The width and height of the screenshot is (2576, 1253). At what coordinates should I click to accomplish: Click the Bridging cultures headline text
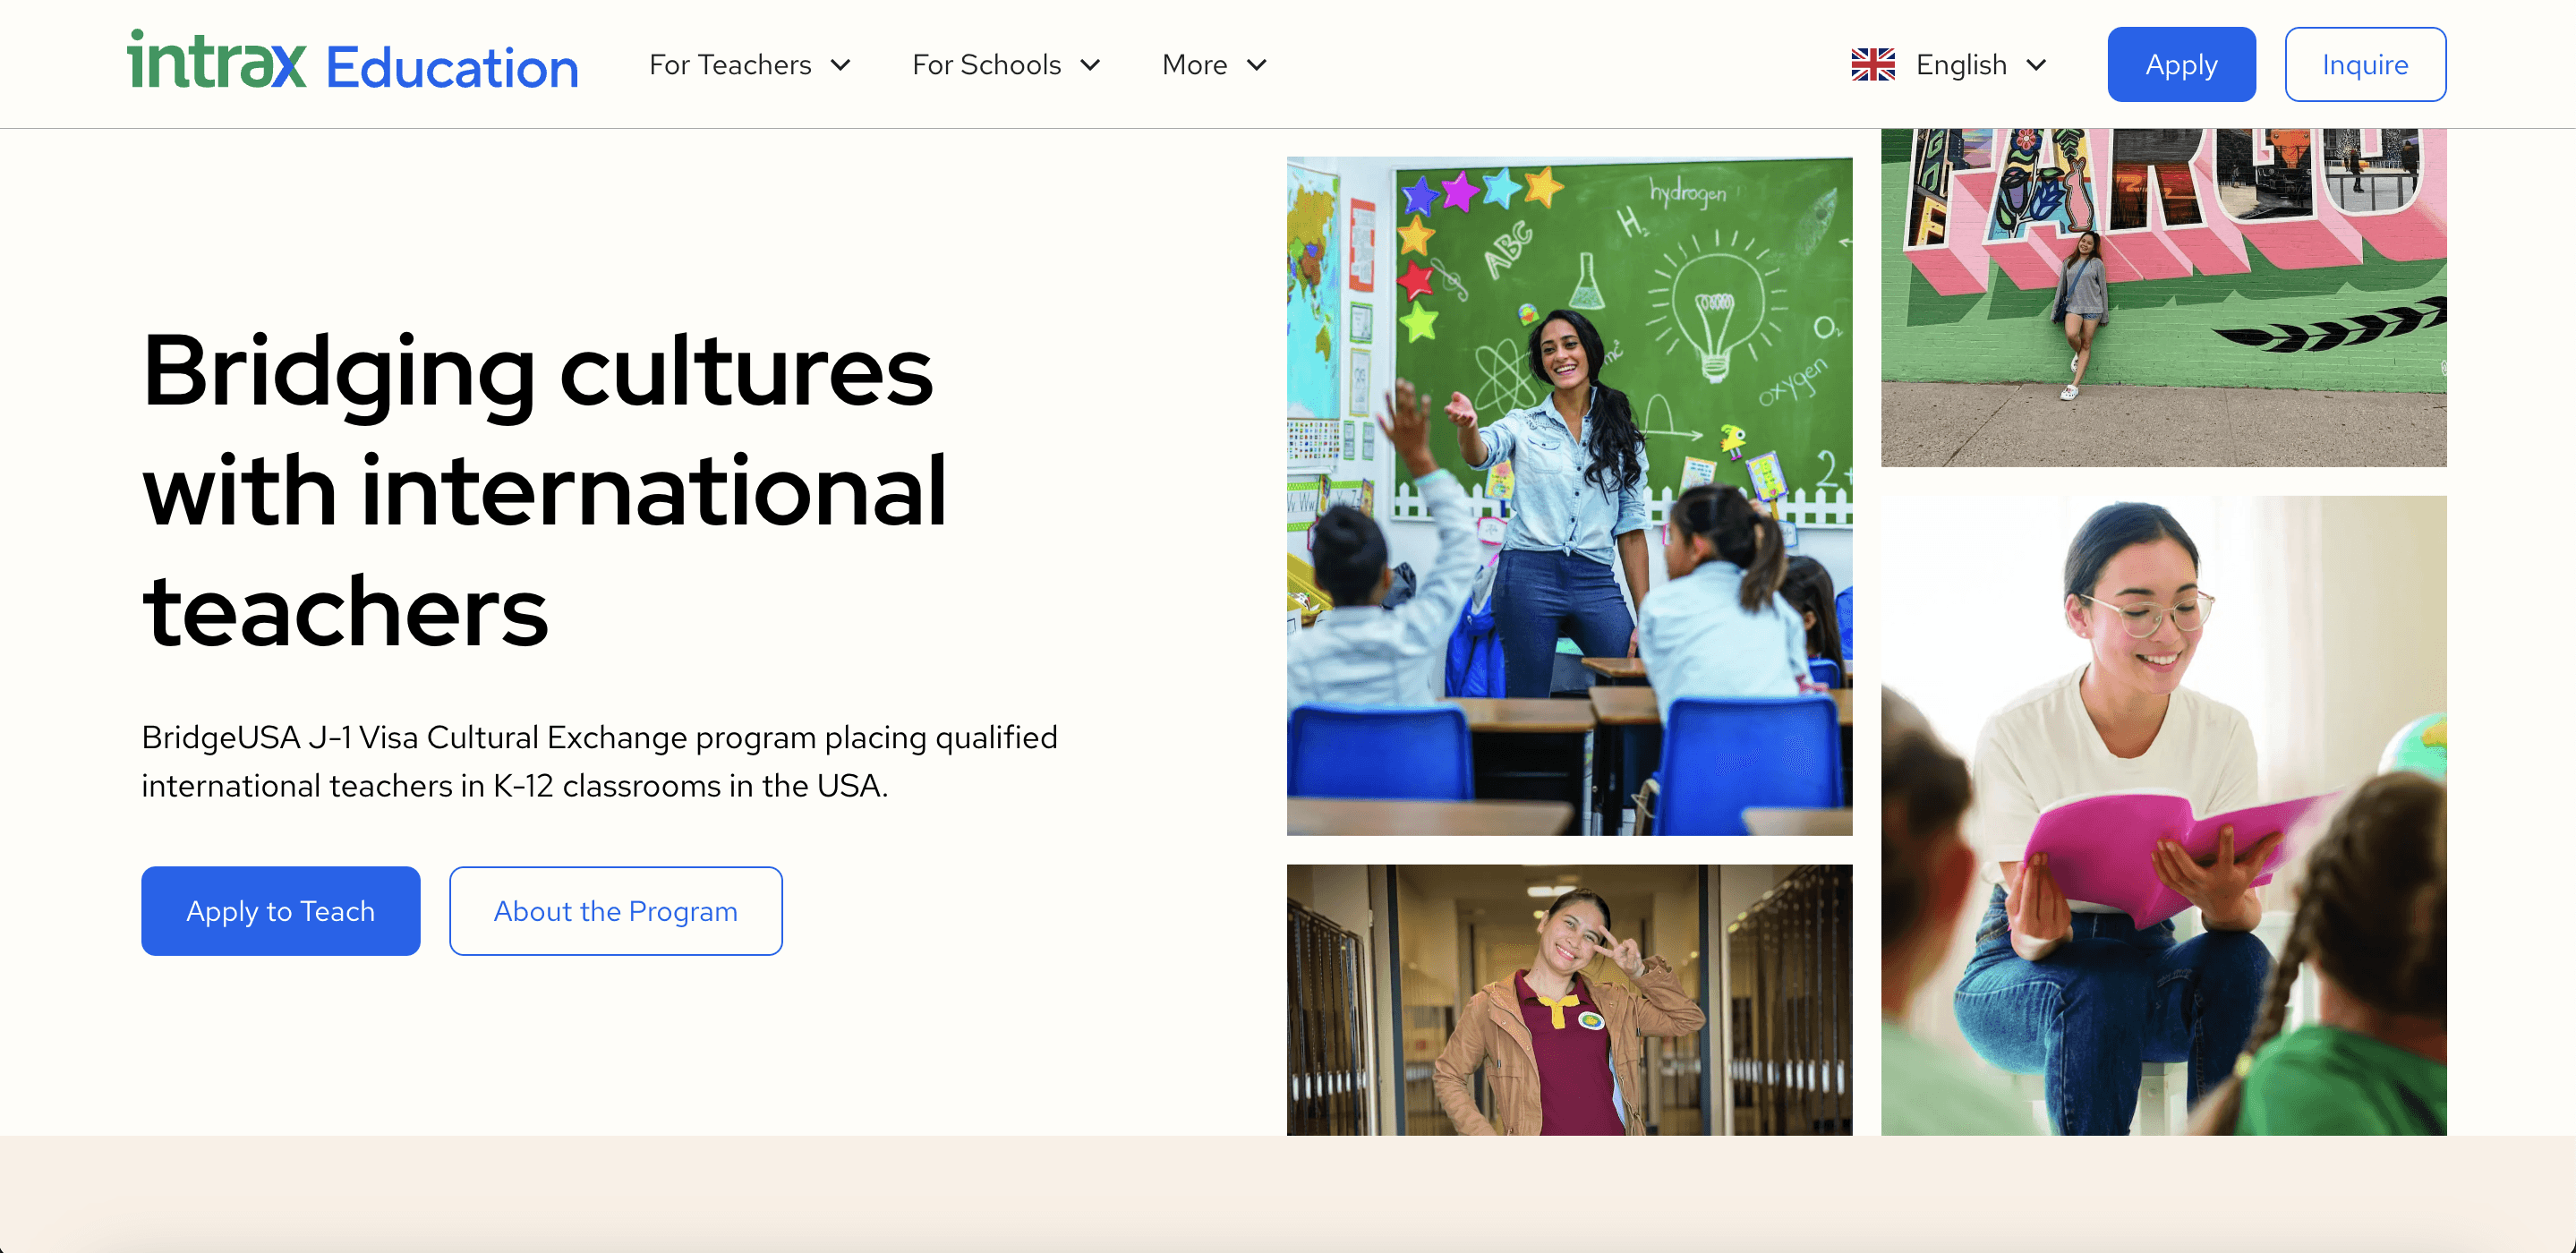[x=544, y=490]
